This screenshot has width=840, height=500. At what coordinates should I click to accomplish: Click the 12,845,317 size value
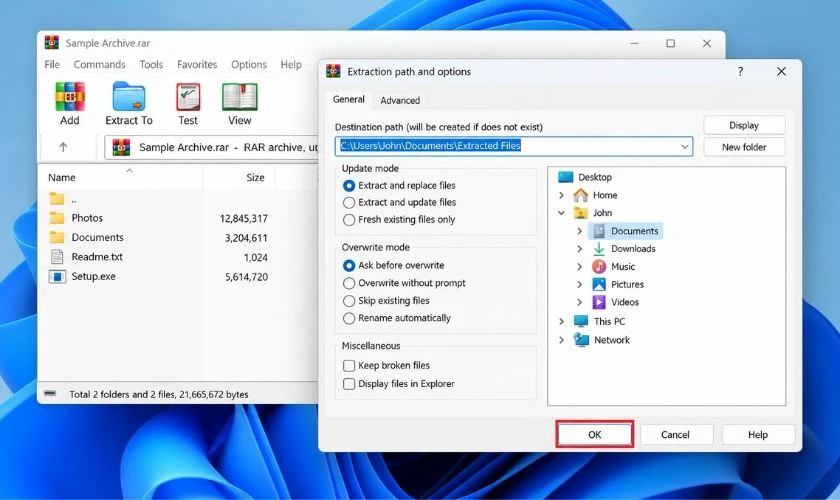pyautogui.click(x=244, y=218)
